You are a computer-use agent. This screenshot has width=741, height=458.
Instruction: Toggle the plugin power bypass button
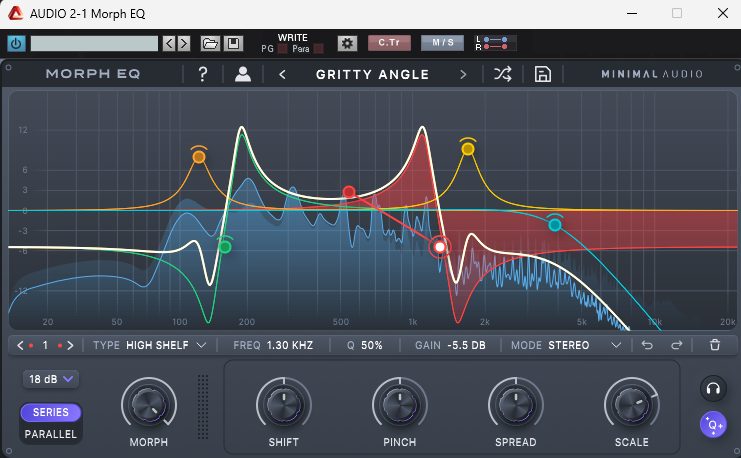[16, 43]
